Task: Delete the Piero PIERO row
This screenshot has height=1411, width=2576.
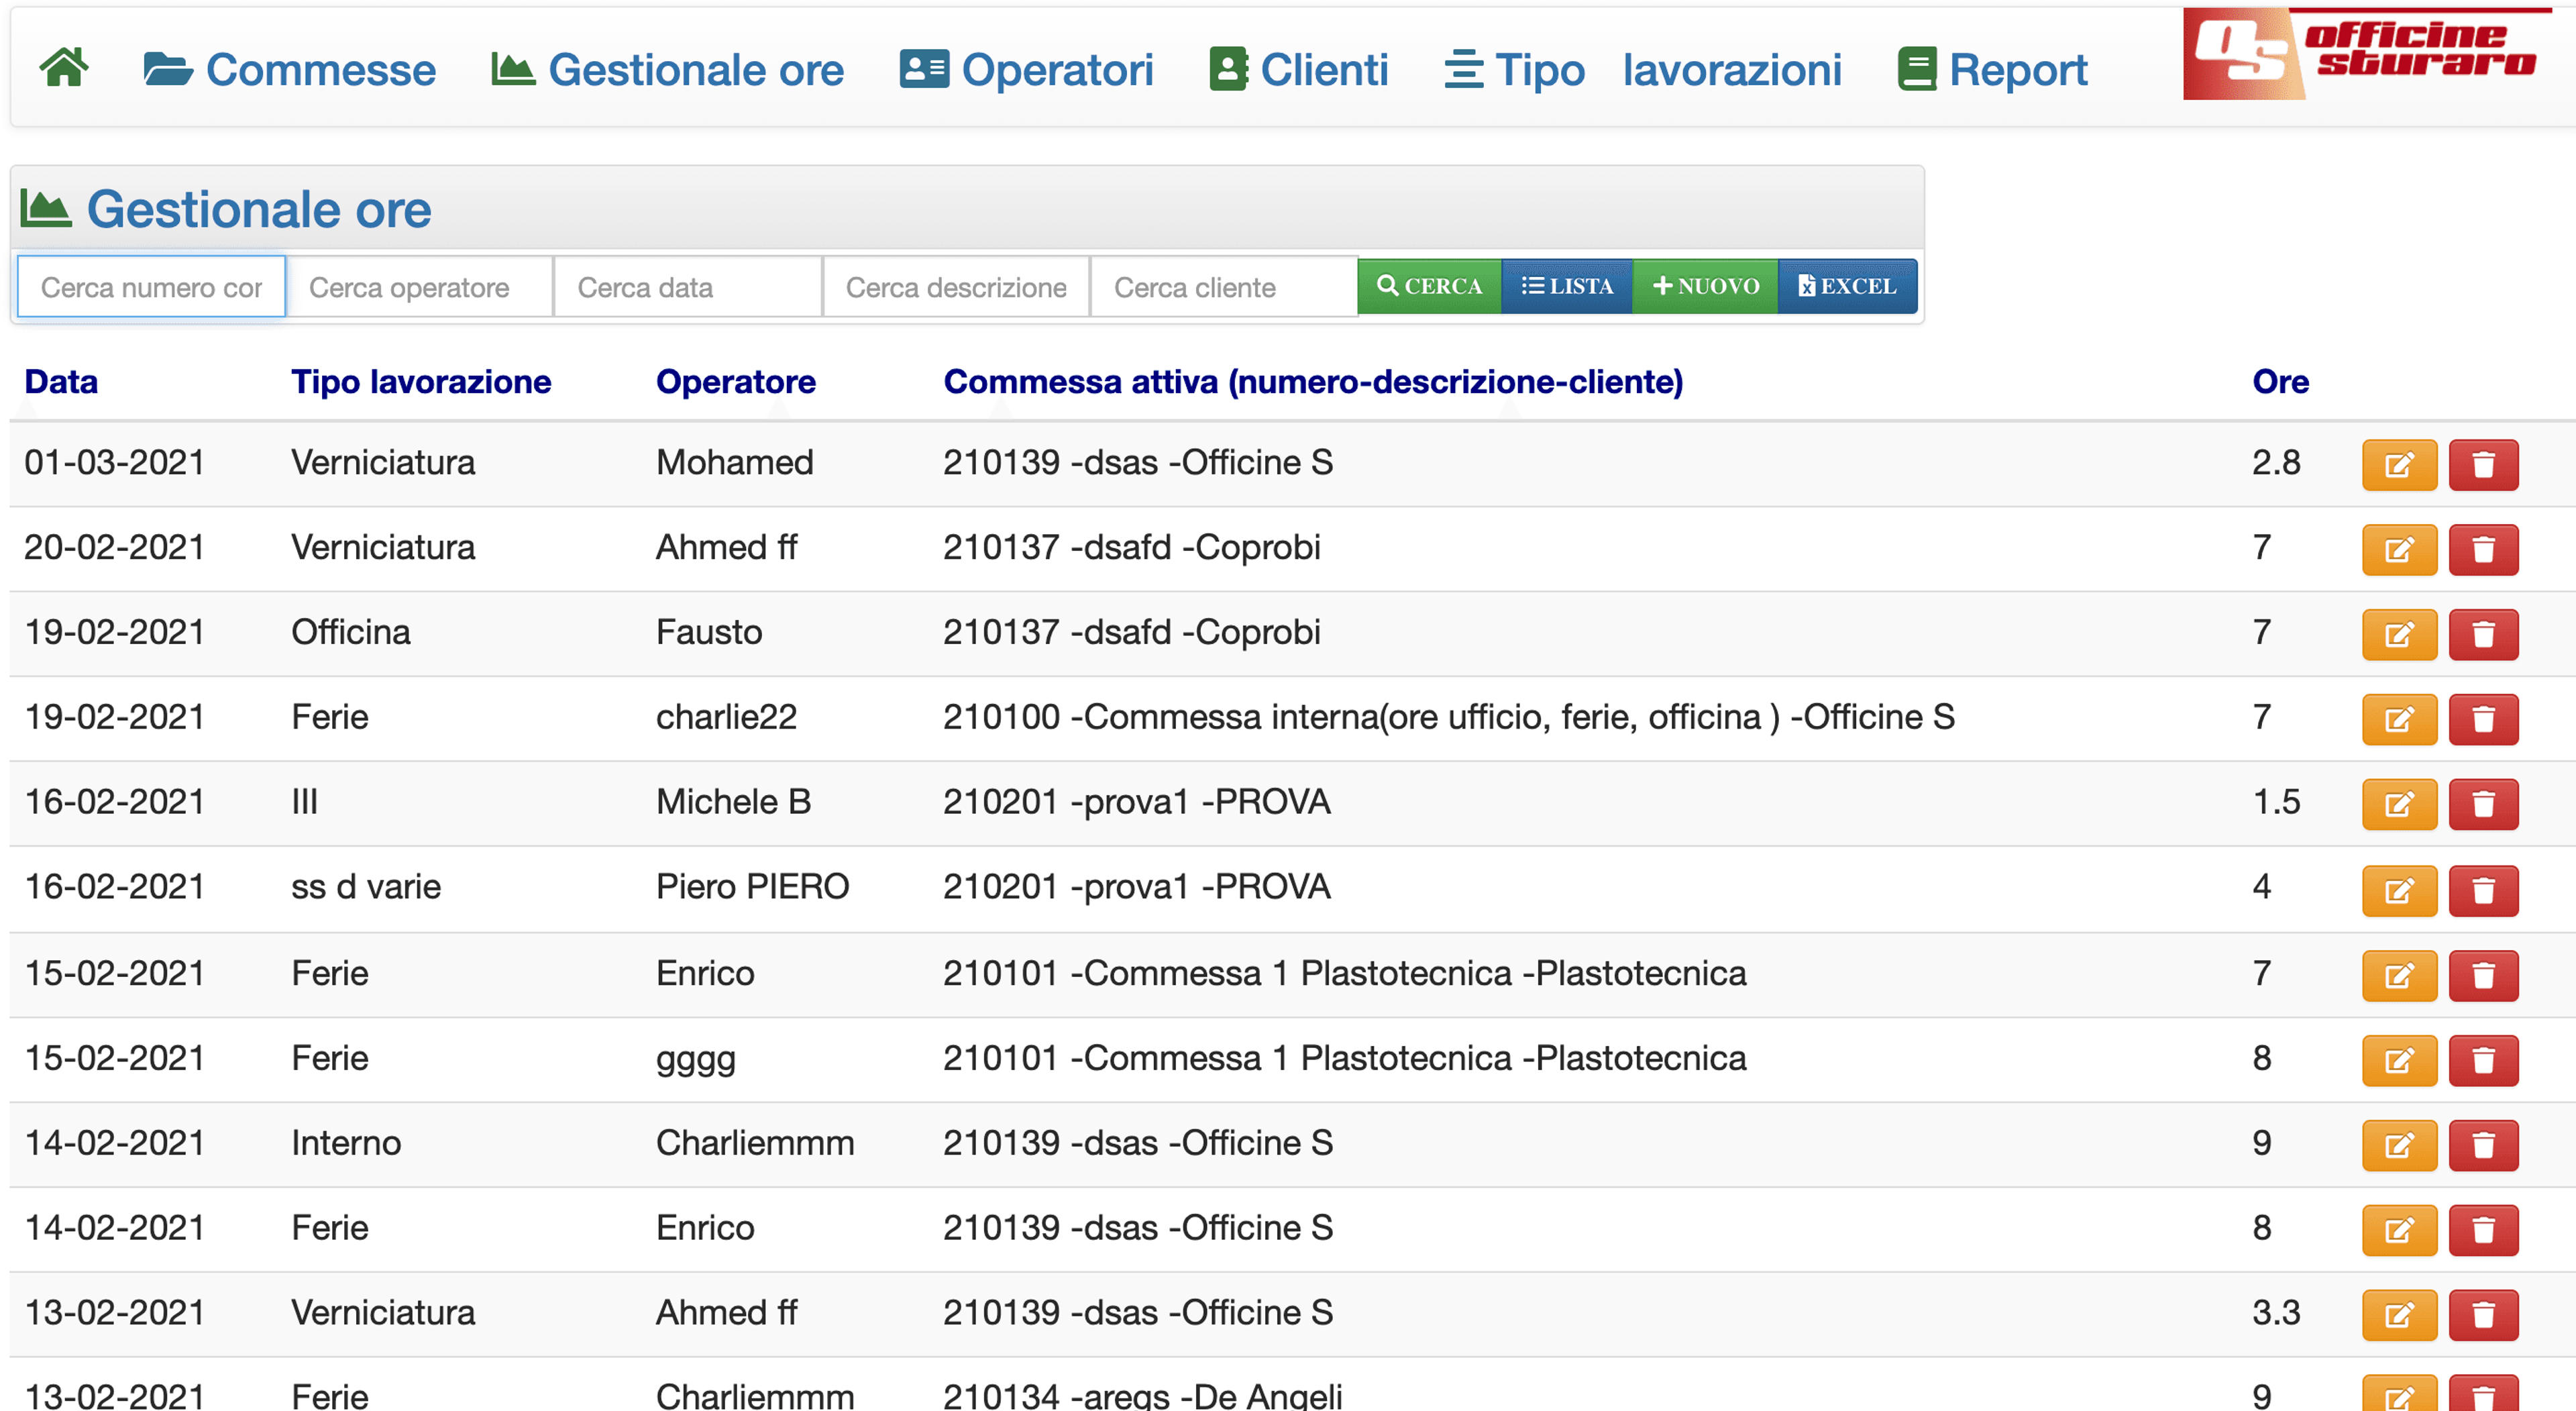Action: (2483, 890)
